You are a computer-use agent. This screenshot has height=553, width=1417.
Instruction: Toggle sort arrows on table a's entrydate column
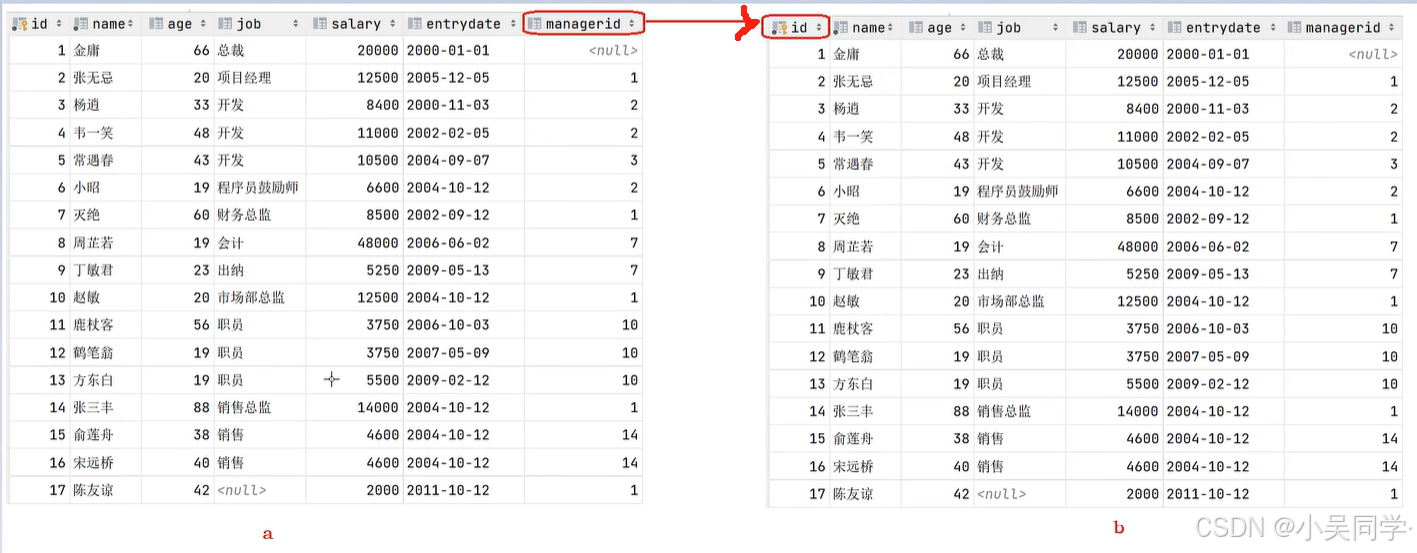click(512, 24)
